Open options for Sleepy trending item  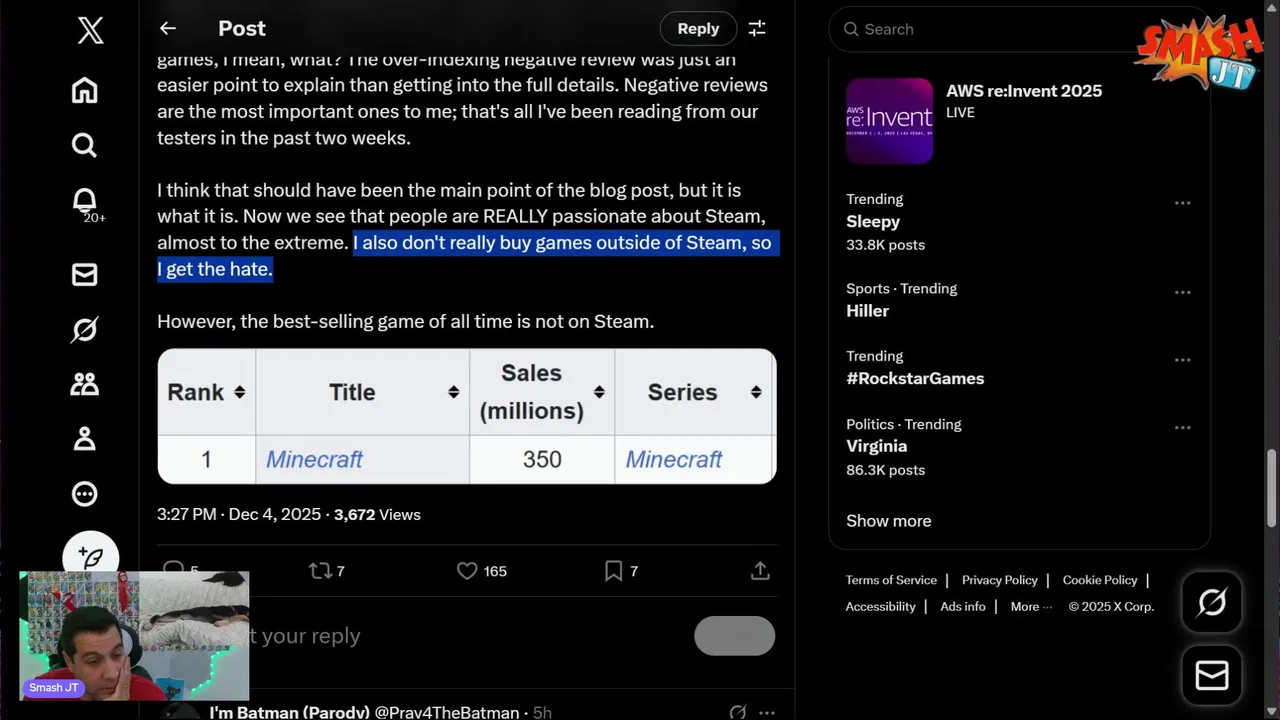click(1182, 203)
